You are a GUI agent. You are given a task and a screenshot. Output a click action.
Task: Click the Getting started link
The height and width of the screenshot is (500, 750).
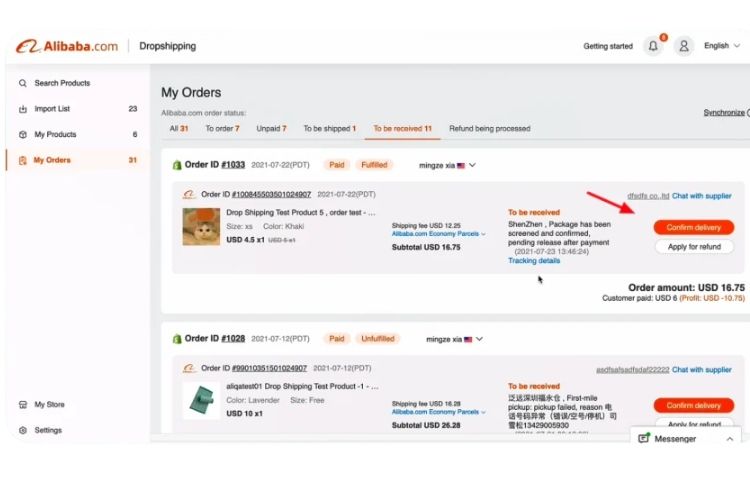coord(608,46)
